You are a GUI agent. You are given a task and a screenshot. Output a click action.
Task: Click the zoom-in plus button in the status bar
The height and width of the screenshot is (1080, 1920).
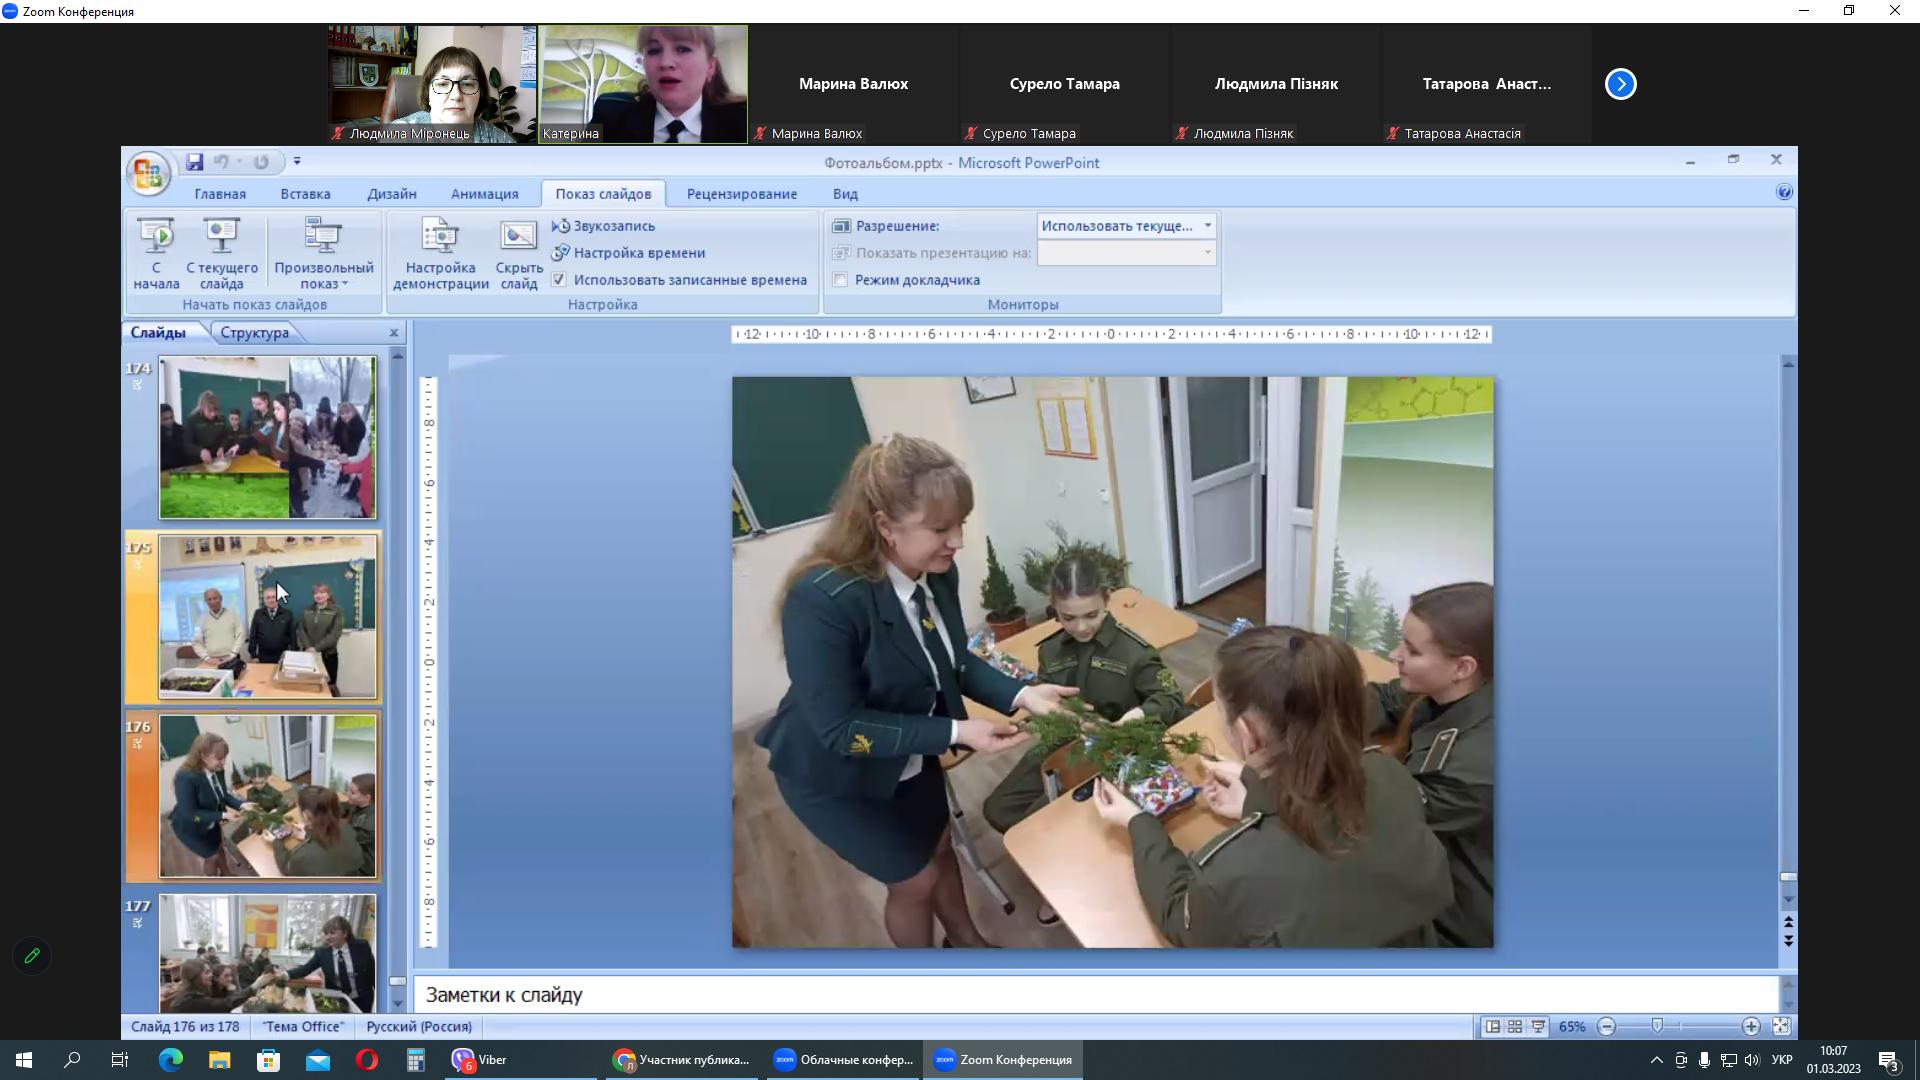(1750, 1027)
